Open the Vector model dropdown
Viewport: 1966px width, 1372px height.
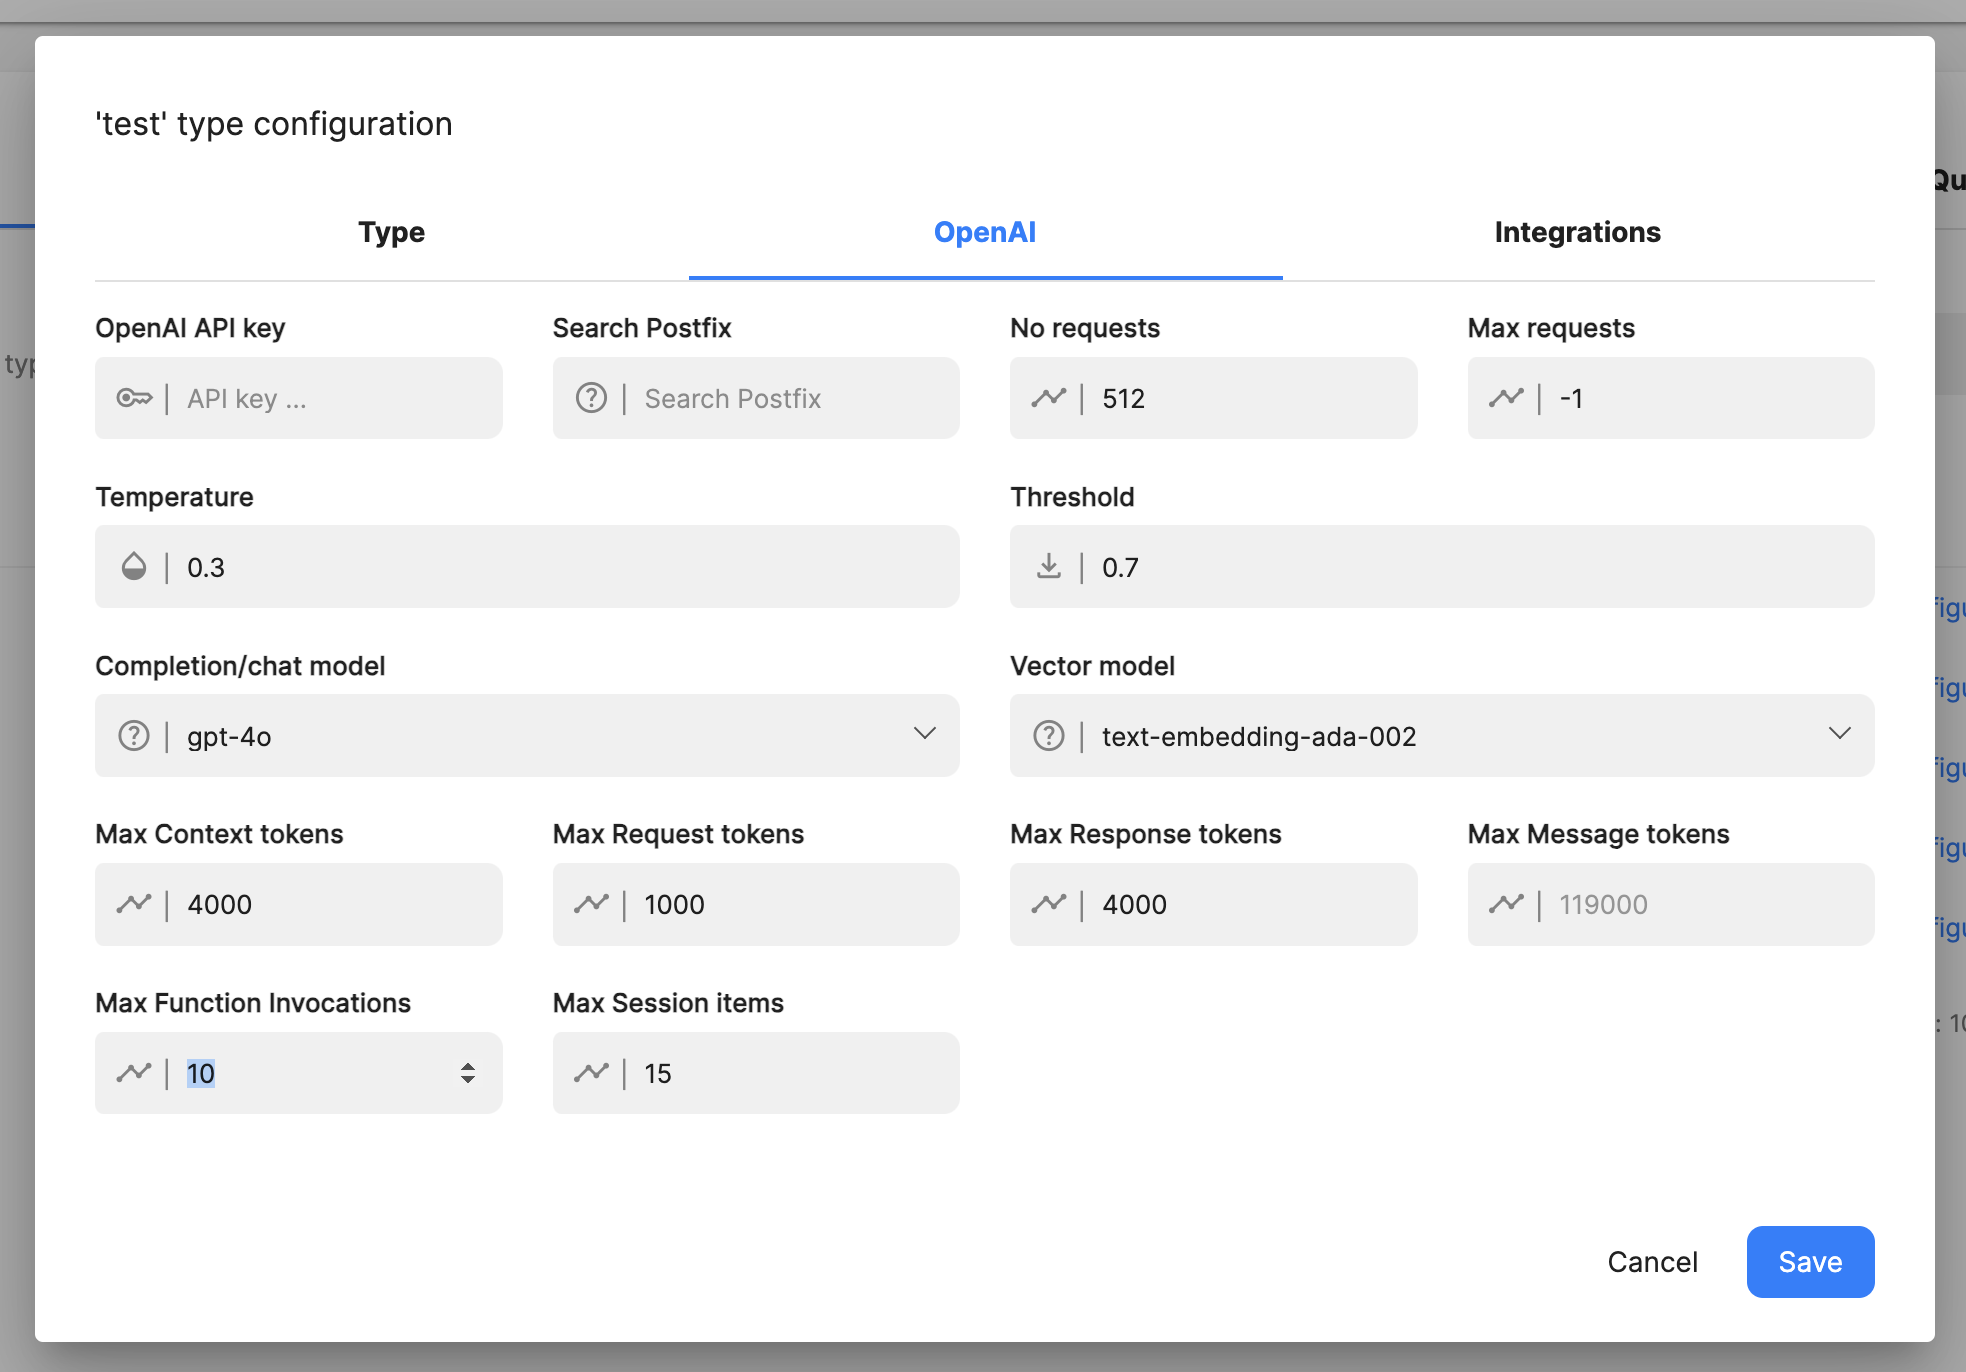point(1838,736)
